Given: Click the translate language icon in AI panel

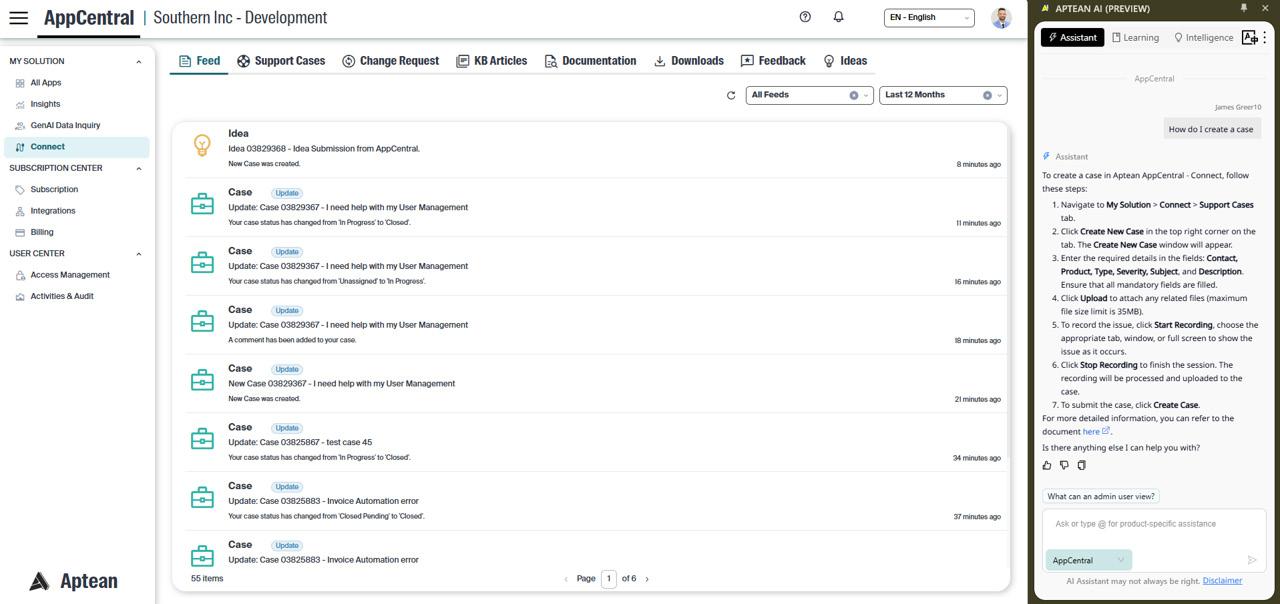Looking at the screenshot, I should pyautogui.click(x=1249, y=37).
